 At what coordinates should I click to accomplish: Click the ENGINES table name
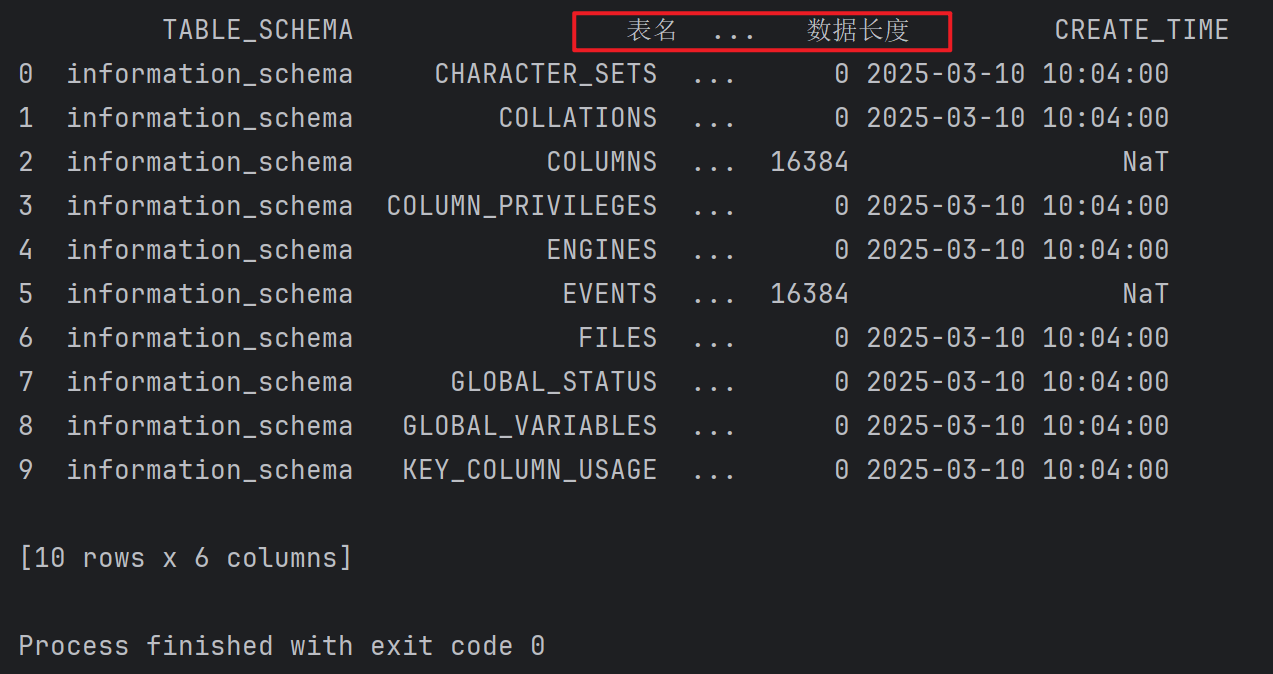coord(602,250)
